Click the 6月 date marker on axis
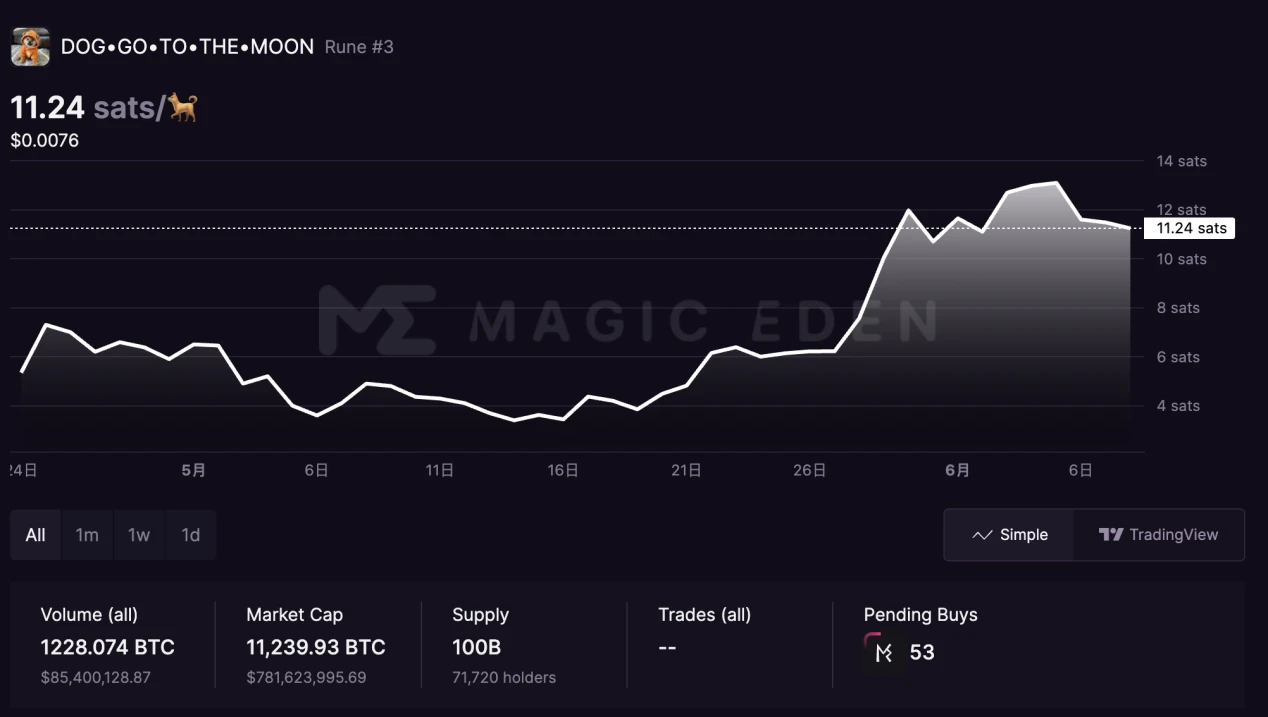The width and height of the screenshot is (1268, 717). point(957,470)
